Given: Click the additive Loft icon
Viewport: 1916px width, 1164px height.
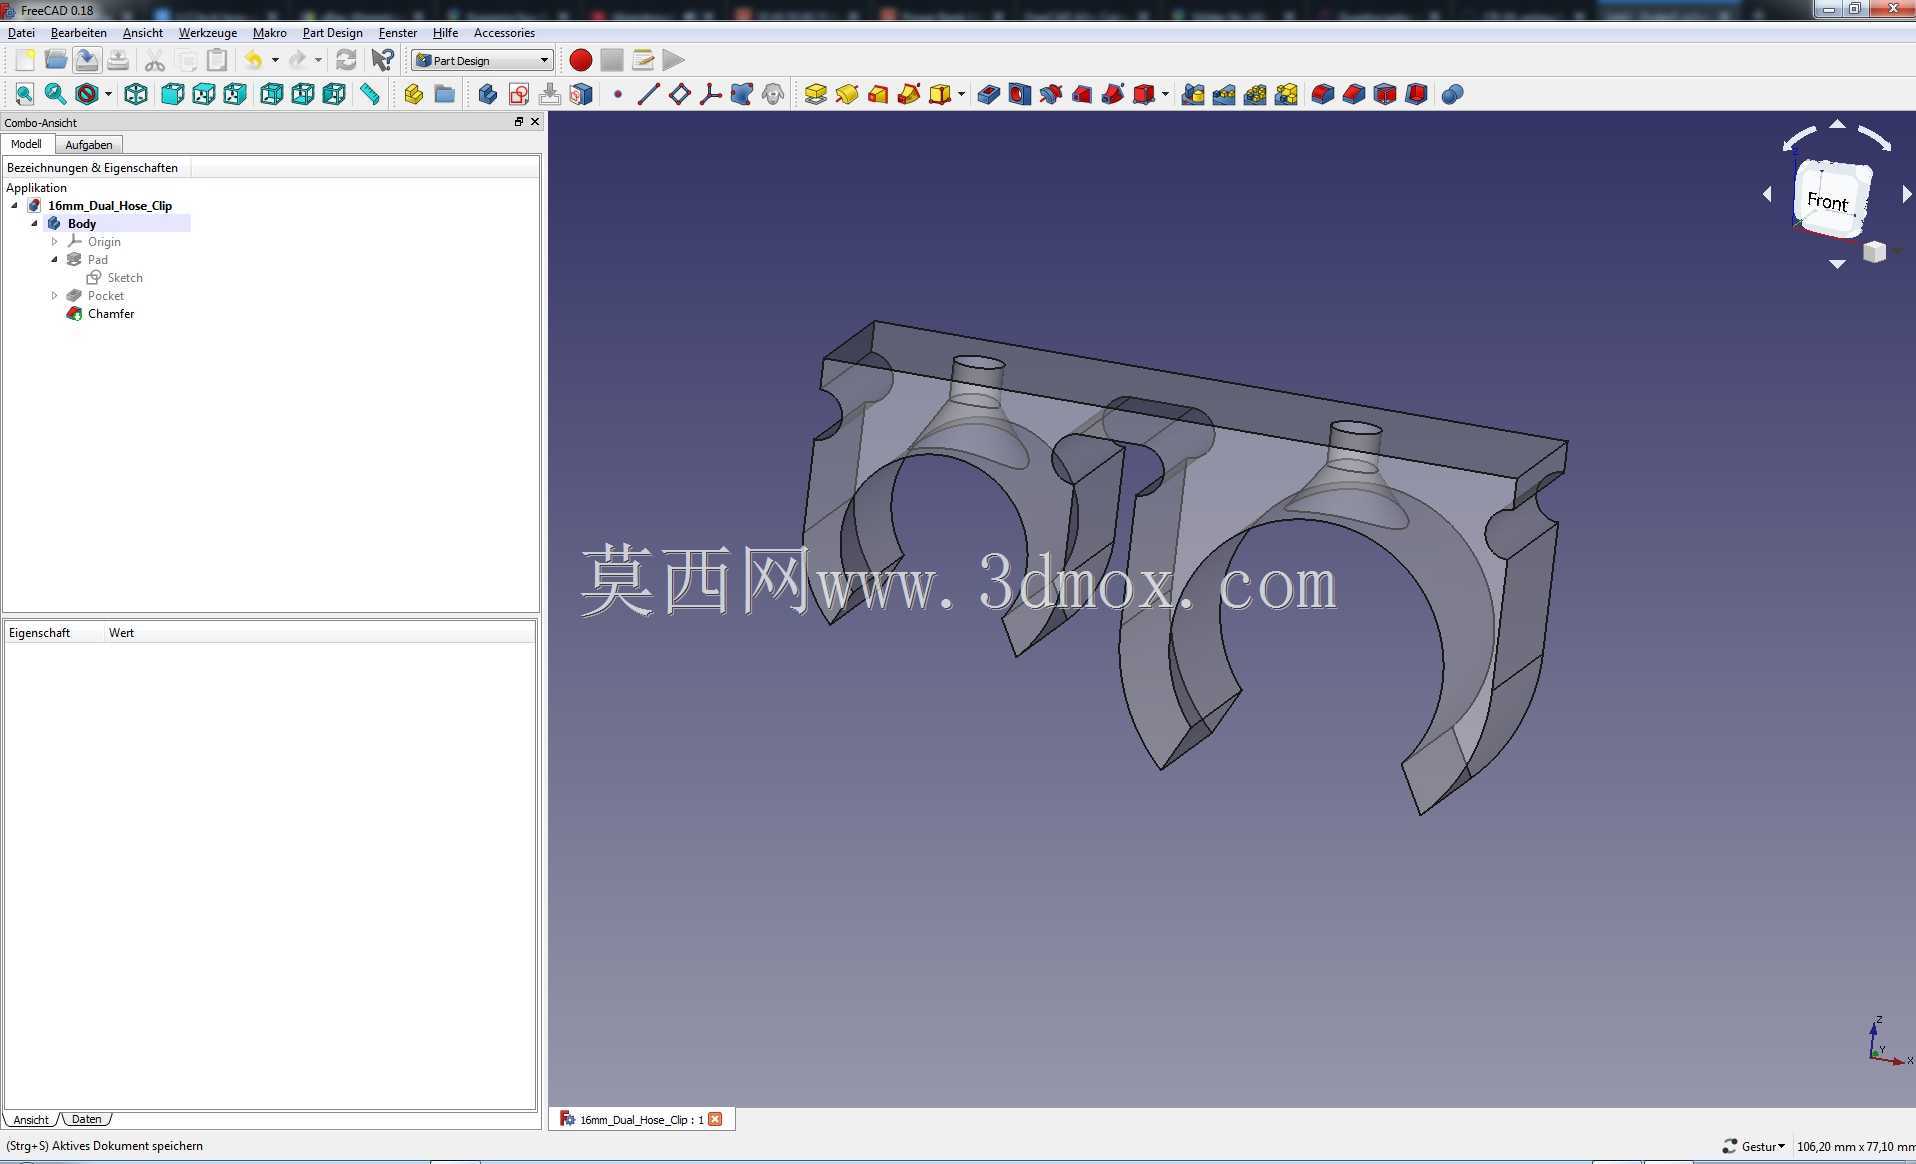Looking at the screenshot, I should point(877,94).
